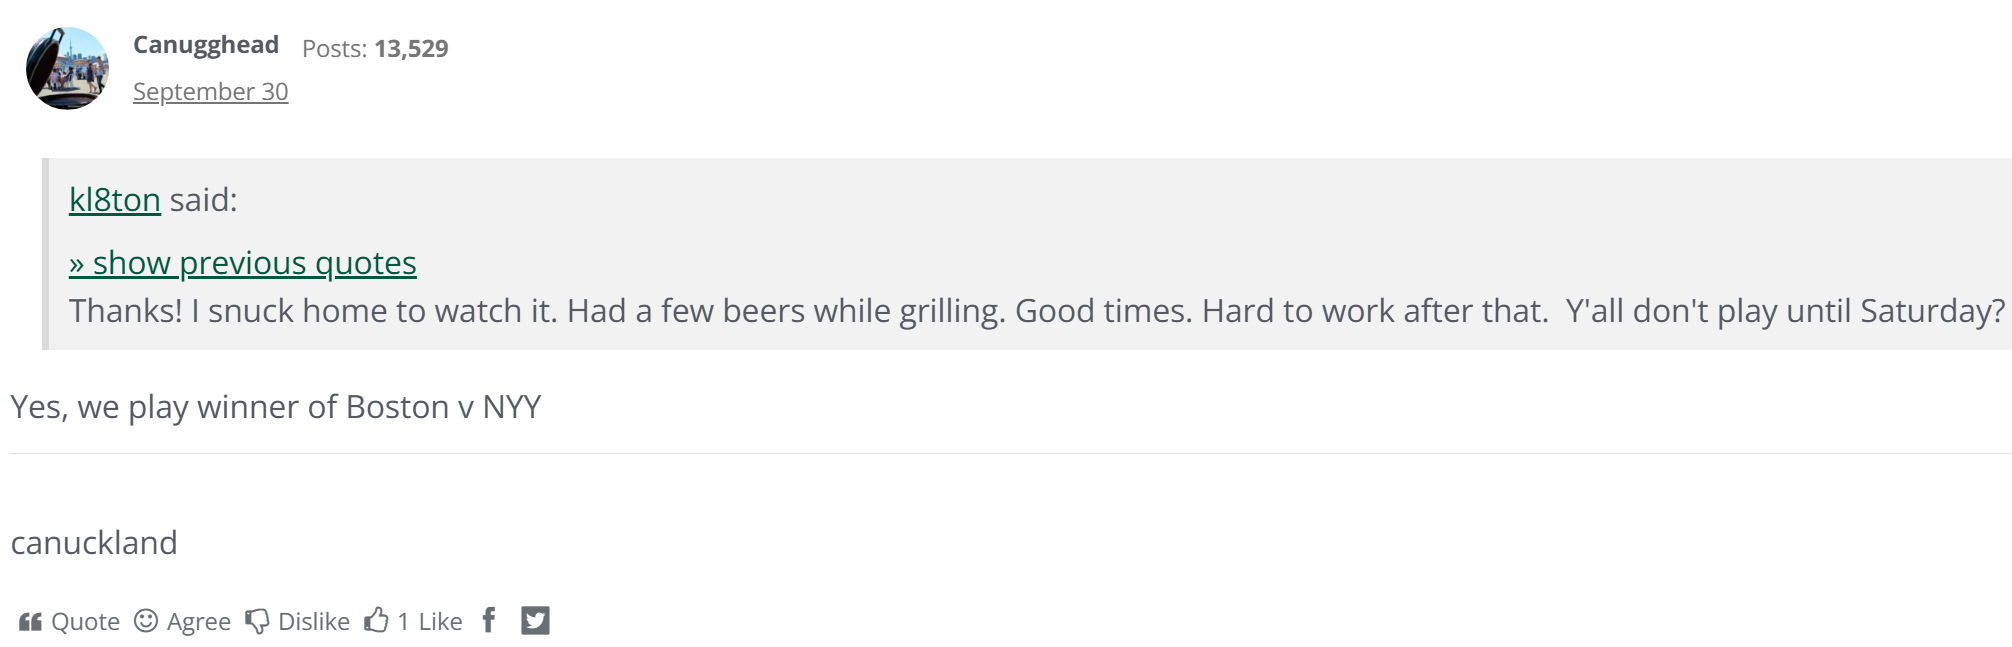Click the reply text about Boston v NYY

point(275,407)
